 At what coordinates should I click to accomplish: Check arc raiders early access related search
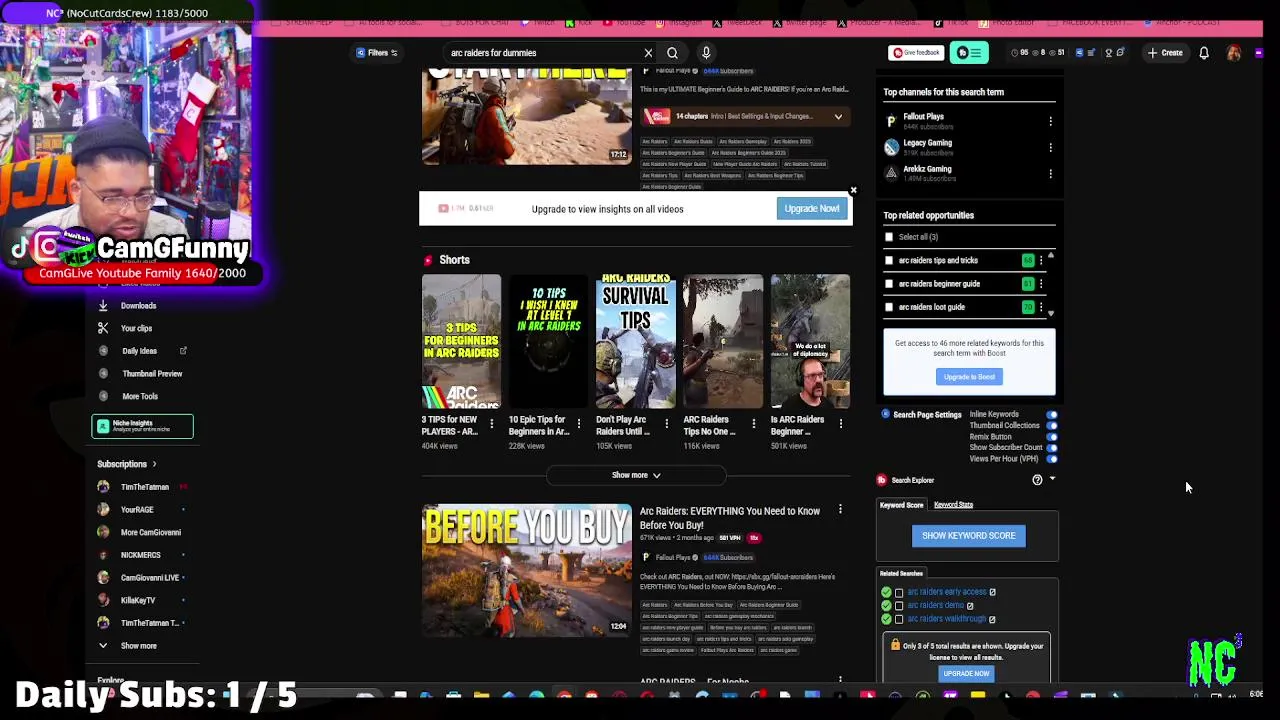point(899,592)
